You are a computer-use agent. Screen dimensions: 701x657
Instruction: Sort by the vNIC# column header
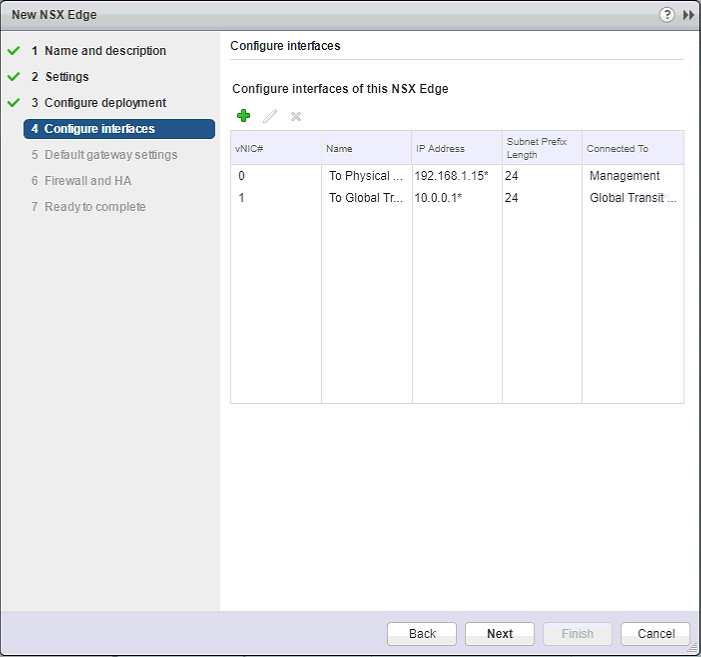click(x=275, y=148)
